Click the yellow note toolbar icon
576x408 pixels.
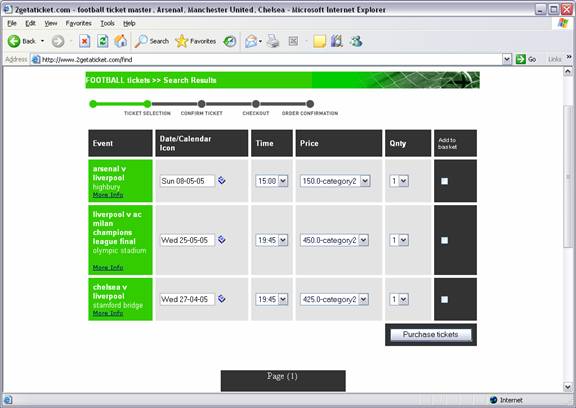(x=319, y=41)
